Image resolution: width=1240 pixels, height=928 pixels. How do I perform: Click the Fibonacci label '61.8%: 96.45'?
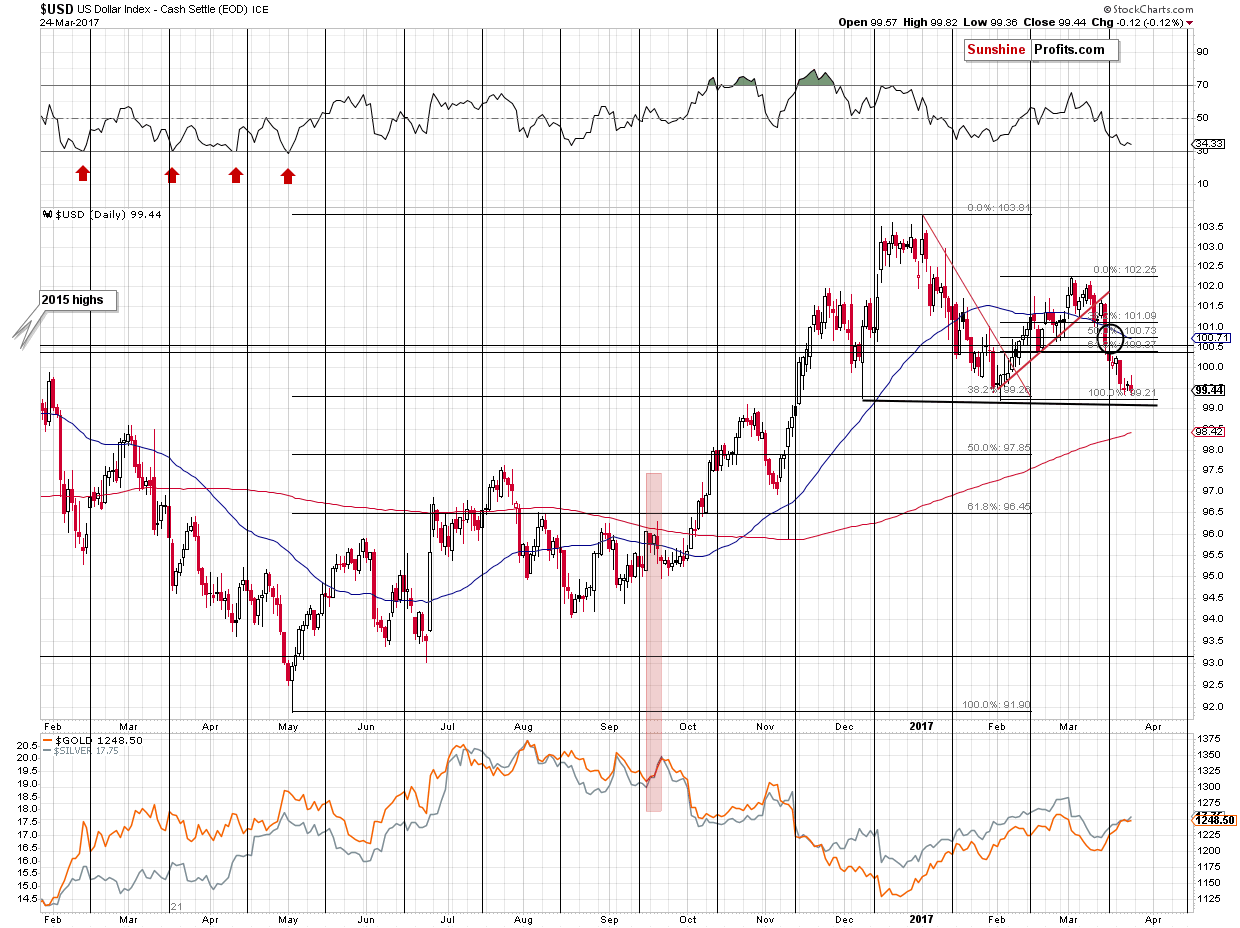point(998,508)
